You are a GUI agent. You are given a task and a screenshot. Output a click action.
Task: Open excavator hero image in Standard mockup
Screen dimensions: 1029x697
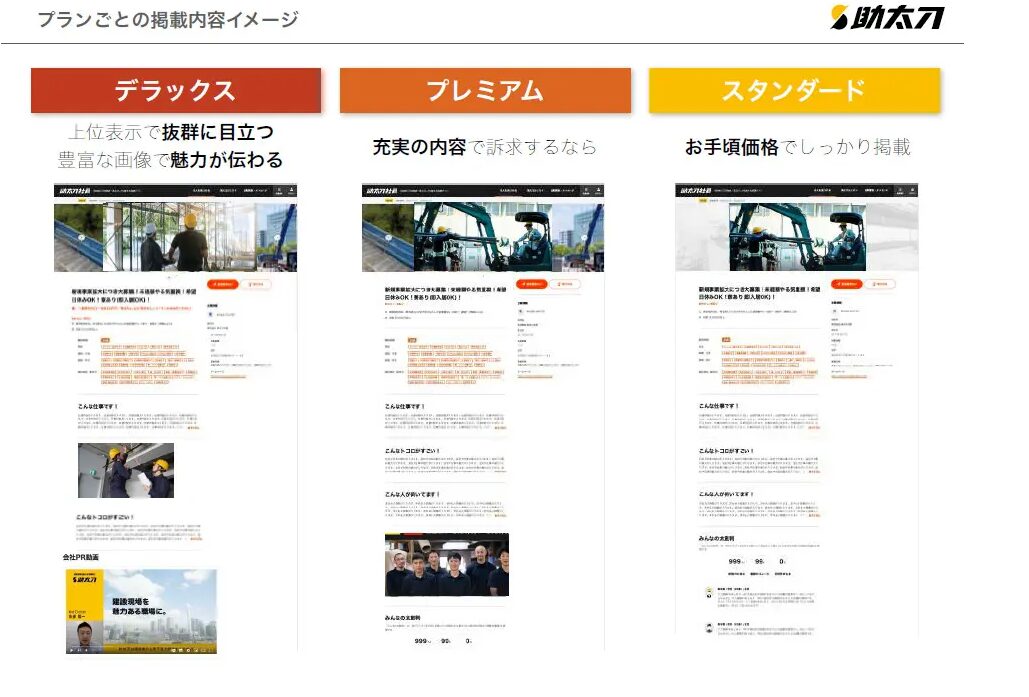[797, 237]
